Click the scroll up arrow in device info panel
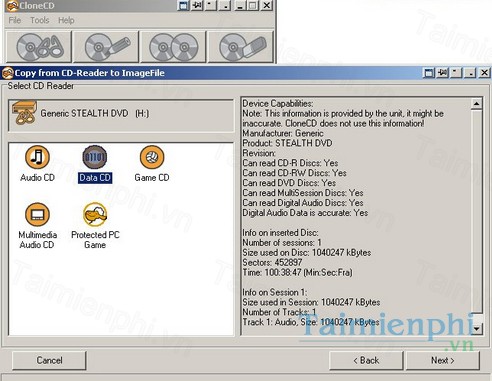The image size is (492, 381). click(x=477, y=104)
